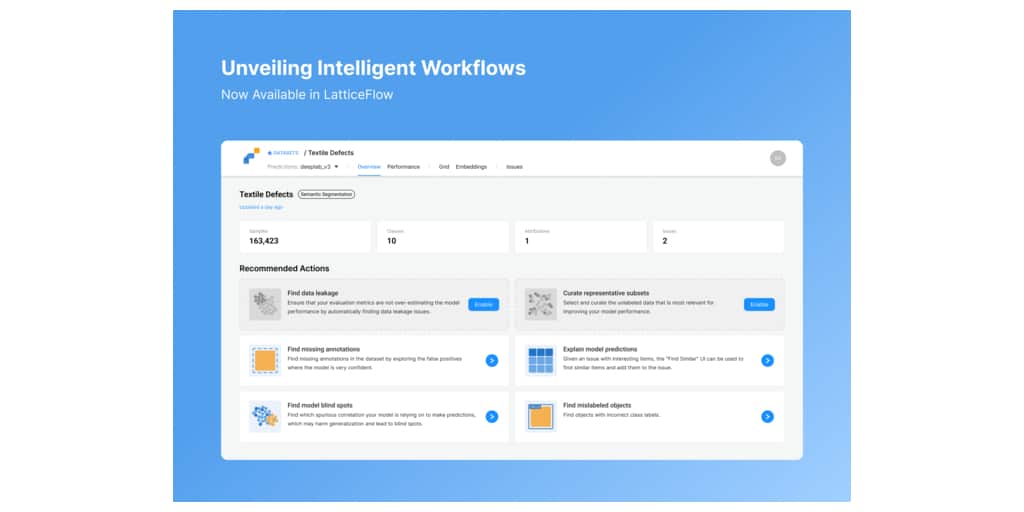This screenshot has width=1024, height=512.
Task: Click the Find data leakage icon
Action: click(x=265, y=304)
